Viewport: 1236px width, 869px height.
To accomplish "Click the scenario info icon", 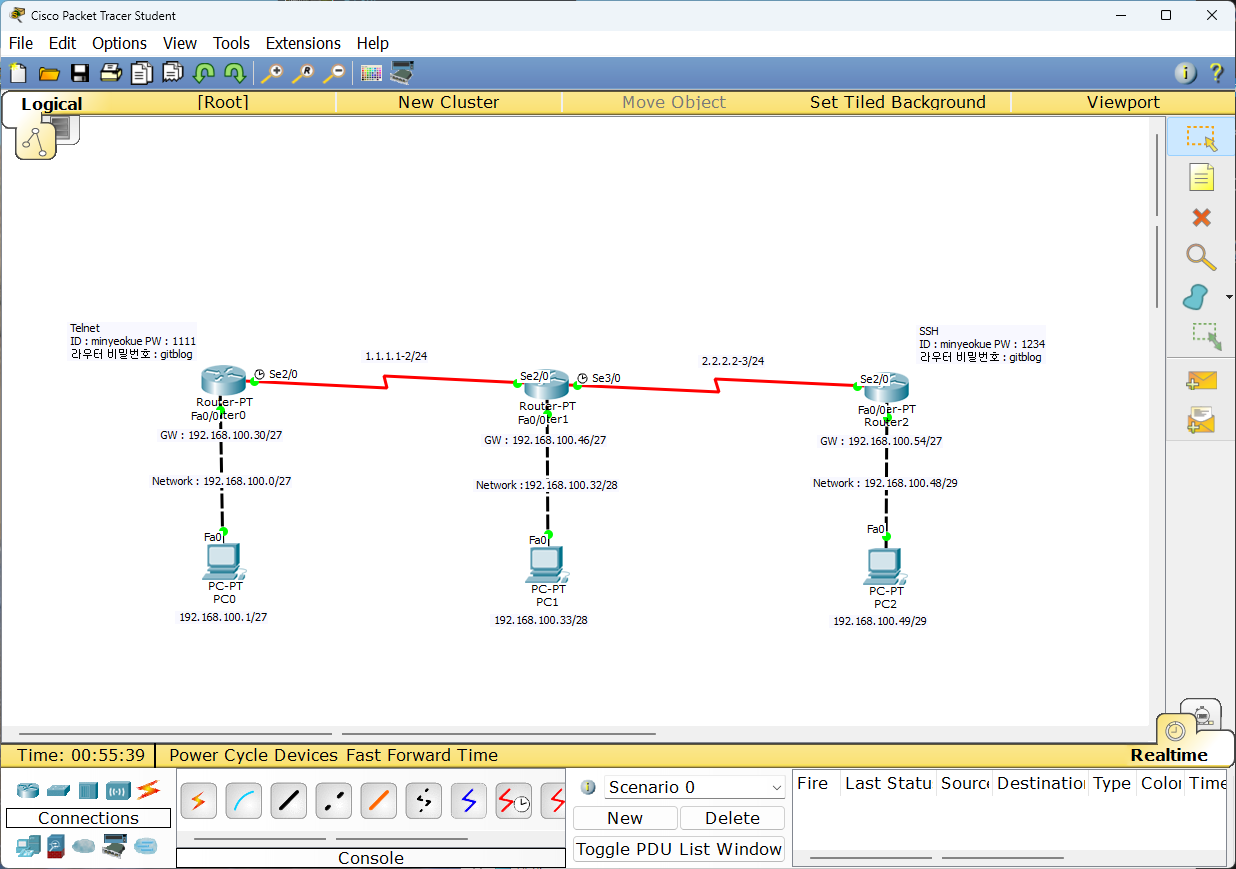I will (x=588, y=787).
